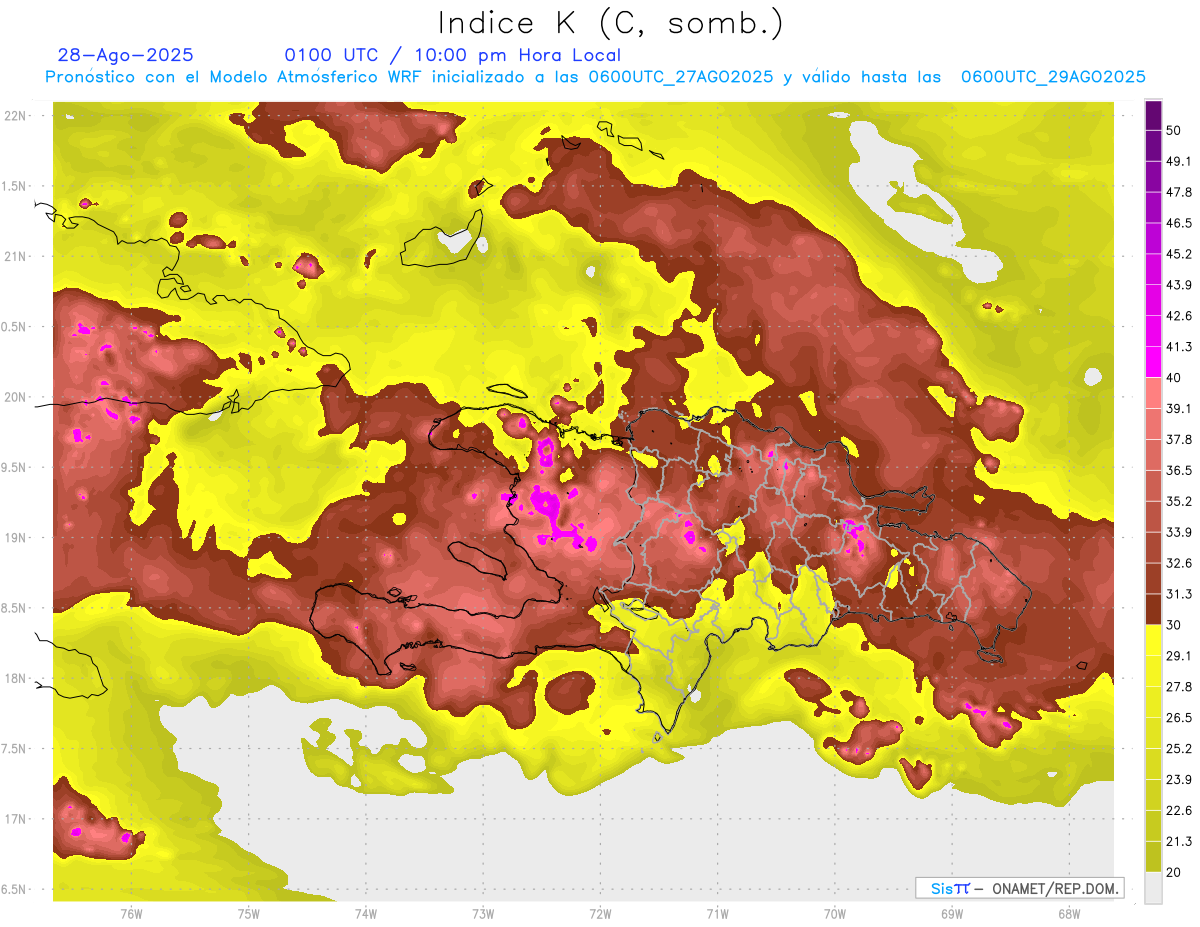Viewport: 1200px width, 927px height.
Task: Click the "46.5" value on the color scale
Action: coord(1179,223)
